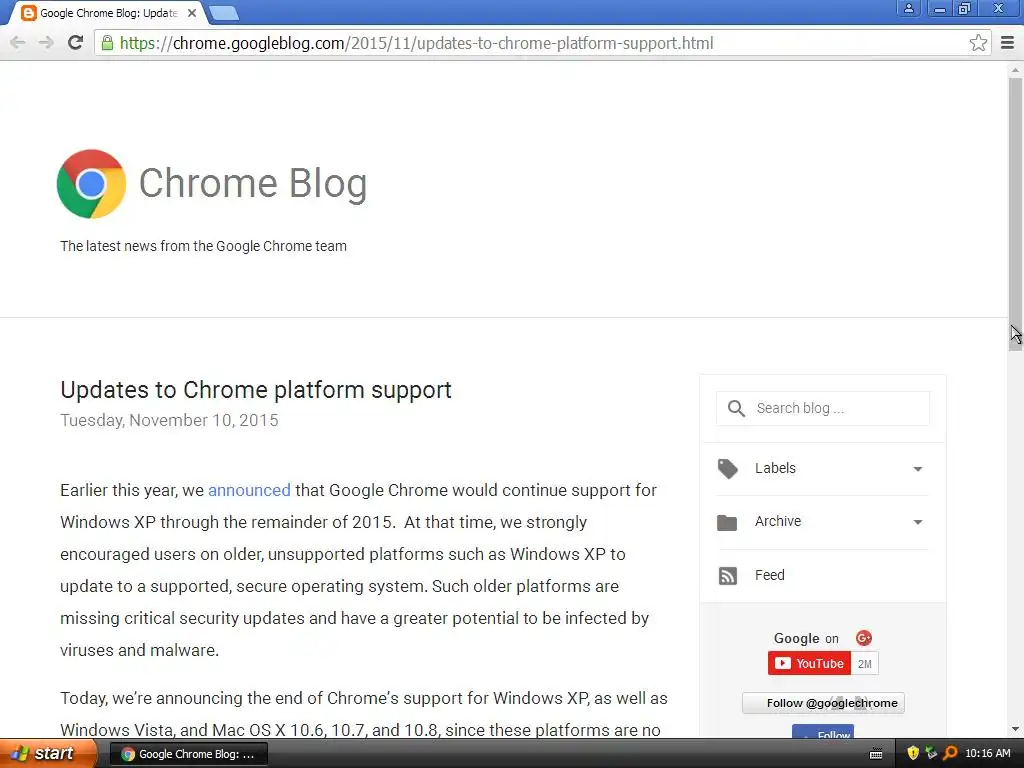Click the Updates to Chrome platform support heading
1024x768 pixels.
point(256,390)
